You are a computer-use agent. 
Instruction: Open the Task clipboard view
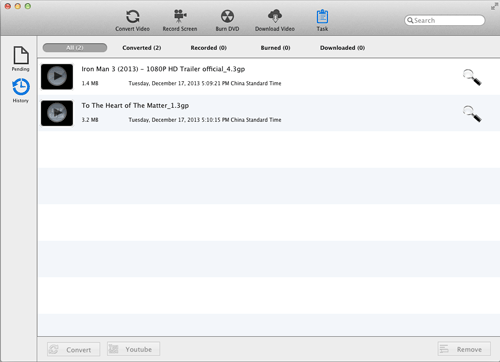tap(322, 20)
